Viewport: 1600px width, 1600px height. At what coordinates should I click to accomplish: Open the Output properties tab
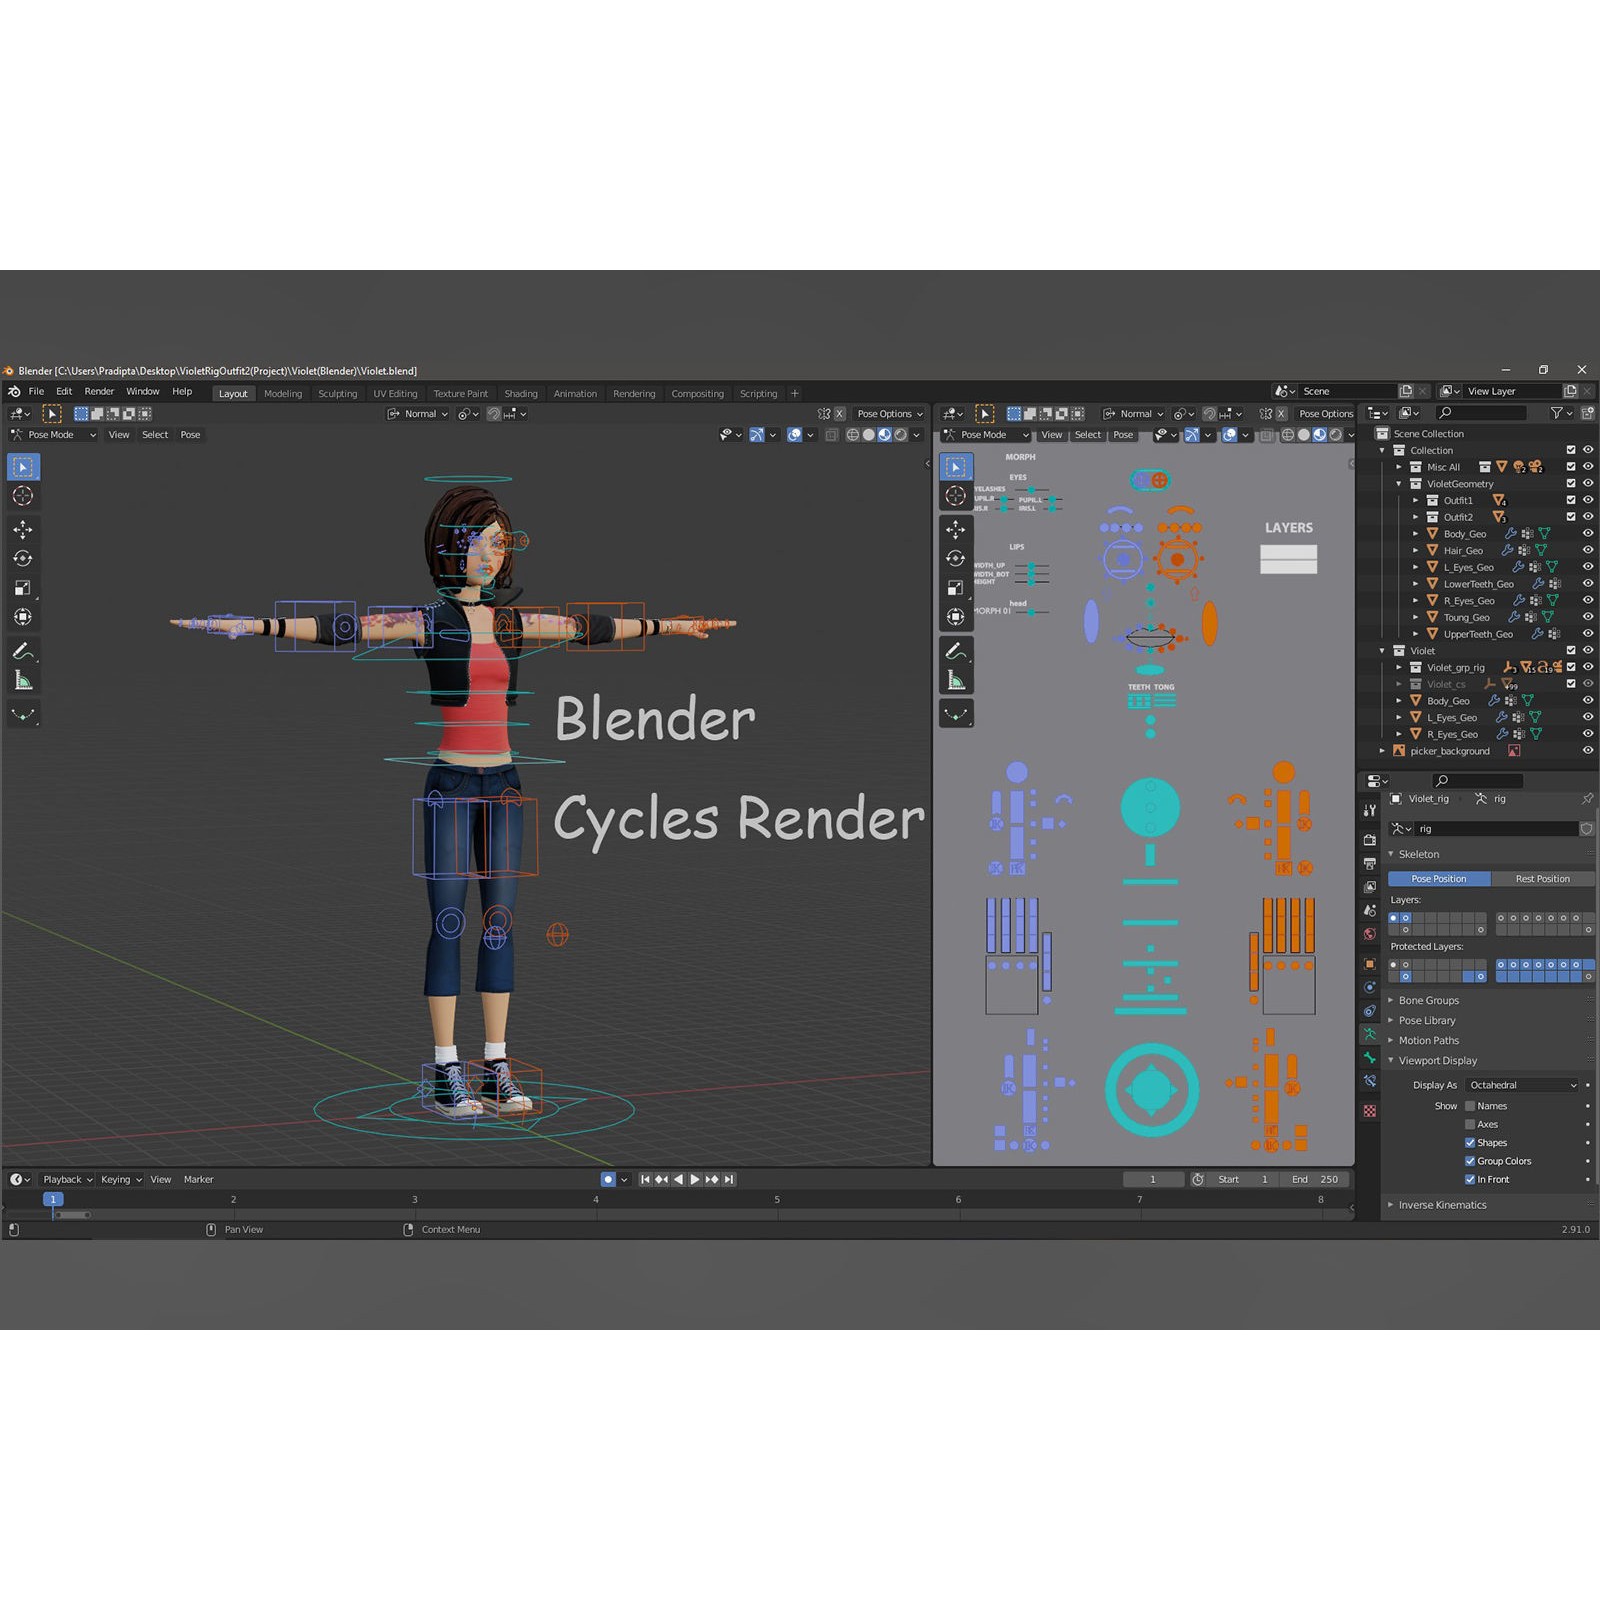click(1370, 863)
